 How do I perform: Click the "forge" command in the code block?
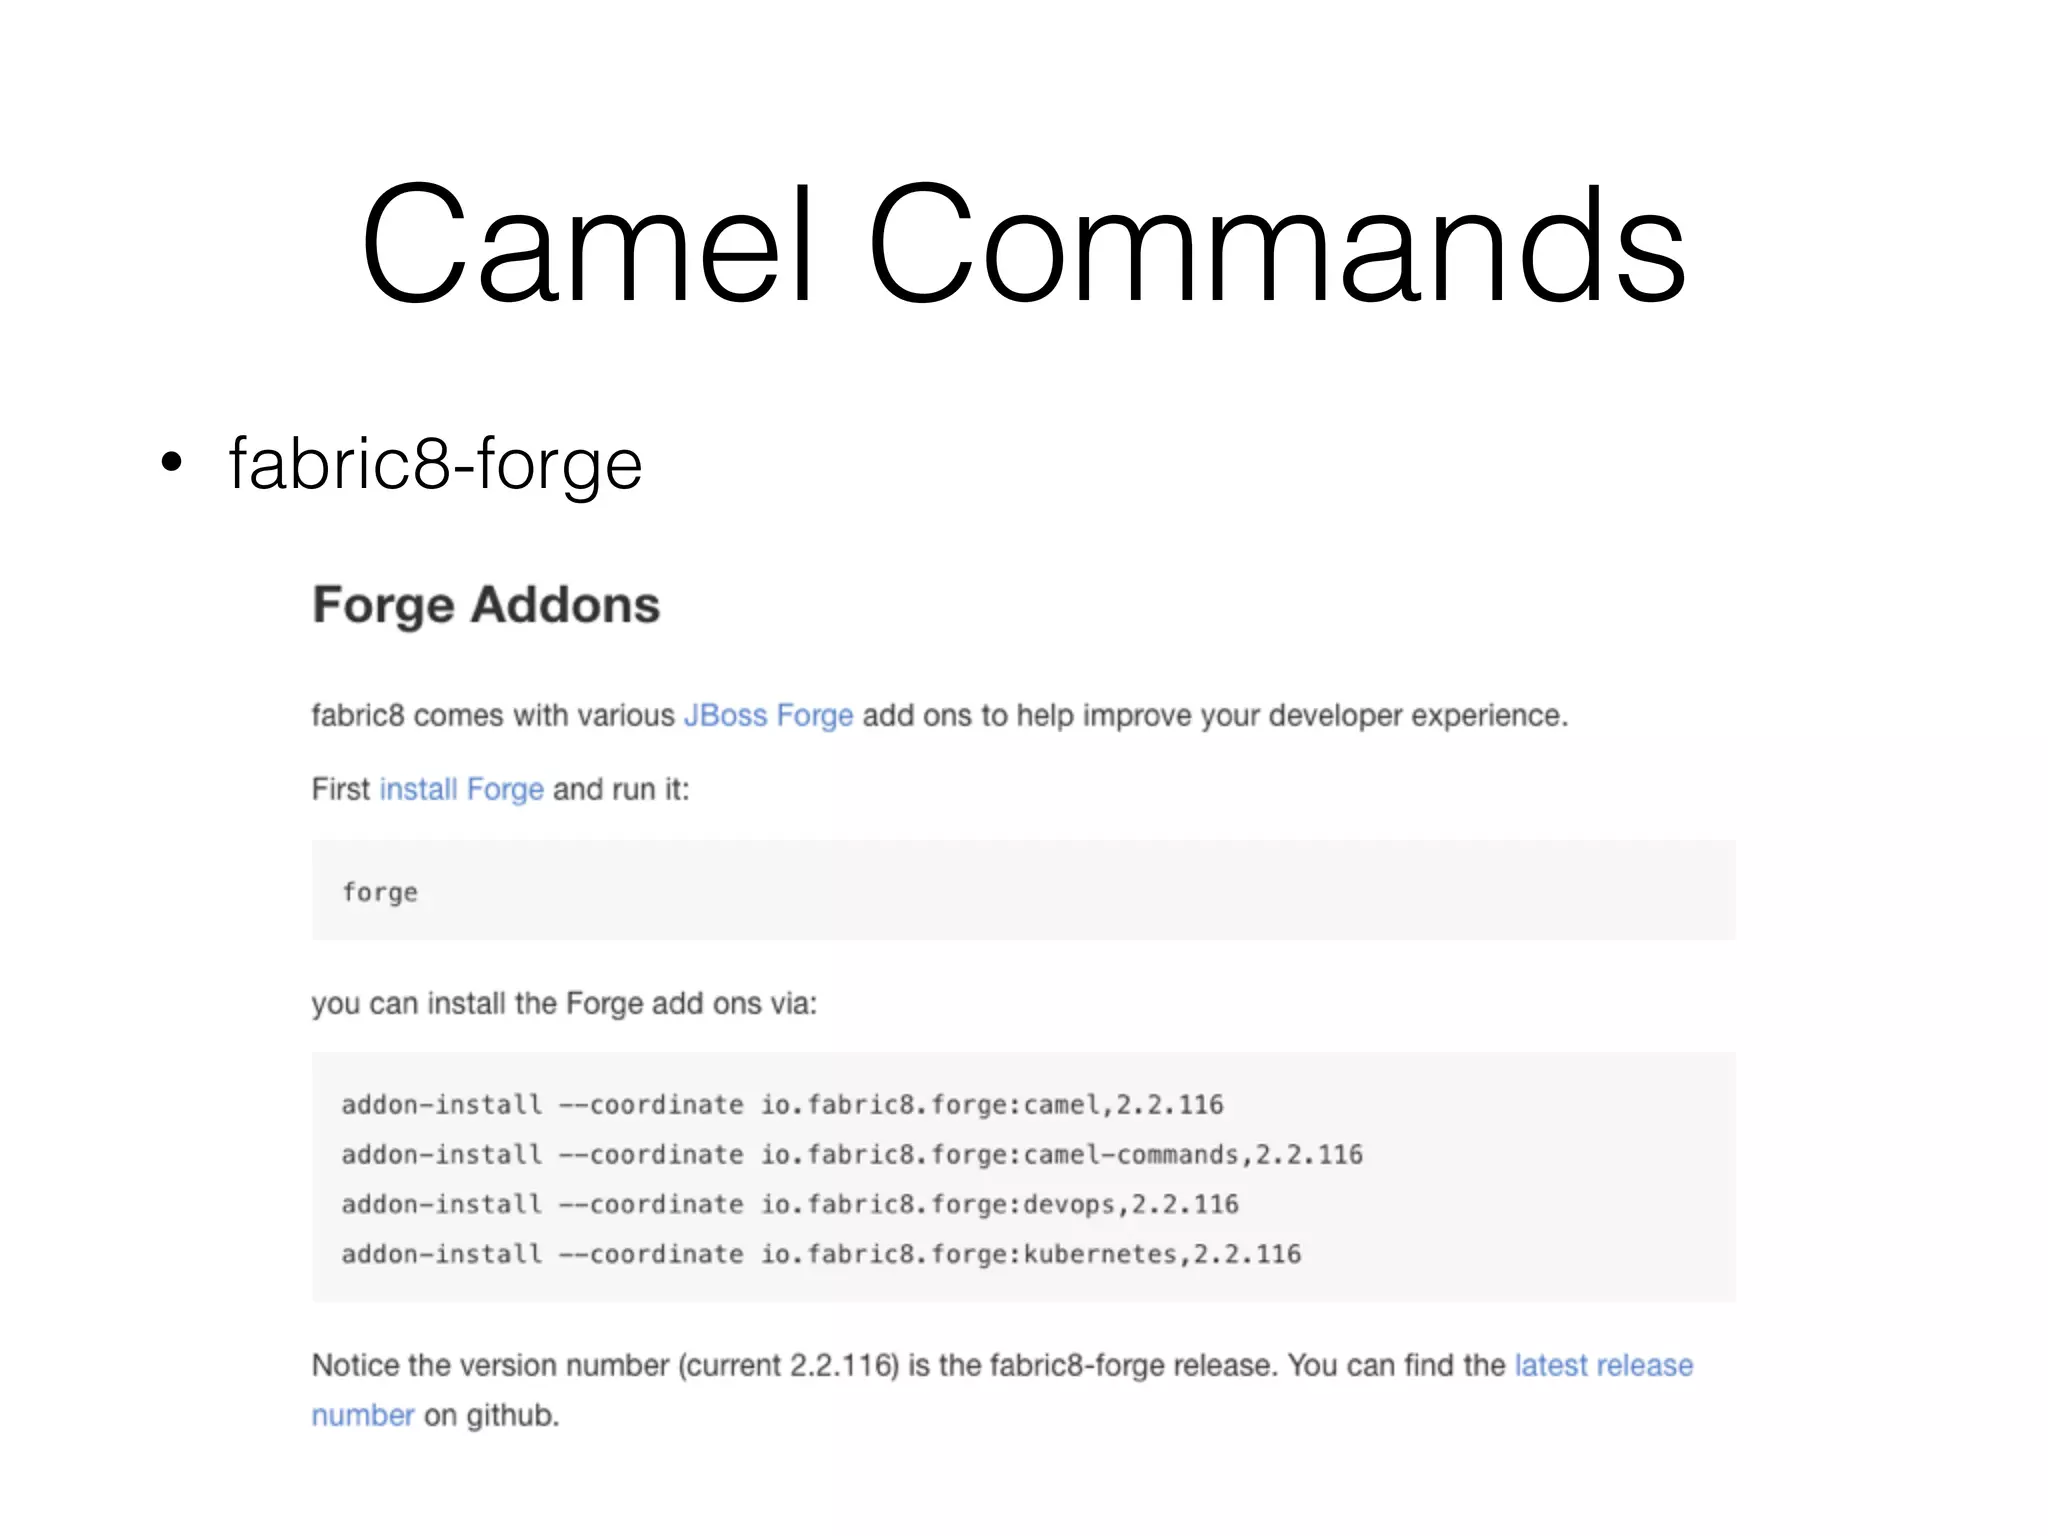(x=380, y=892)
